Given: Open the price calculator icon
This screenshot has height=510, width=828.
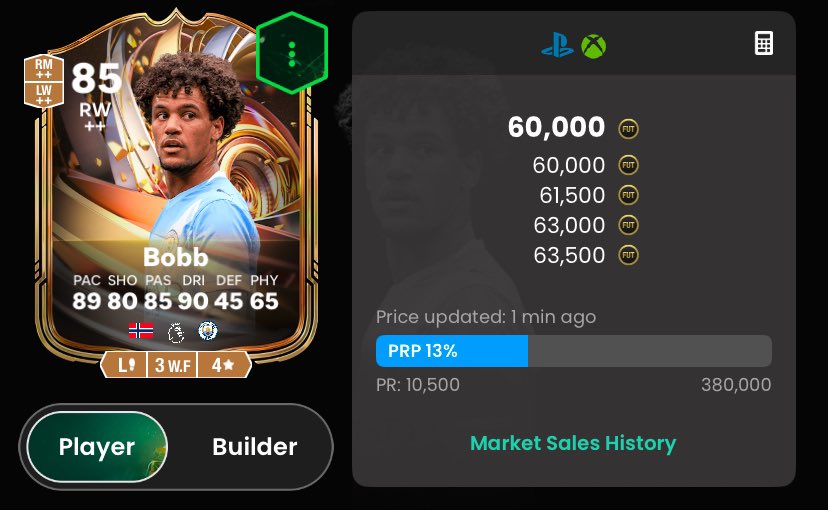Looking at the screenshot, I should coord(764,43).
